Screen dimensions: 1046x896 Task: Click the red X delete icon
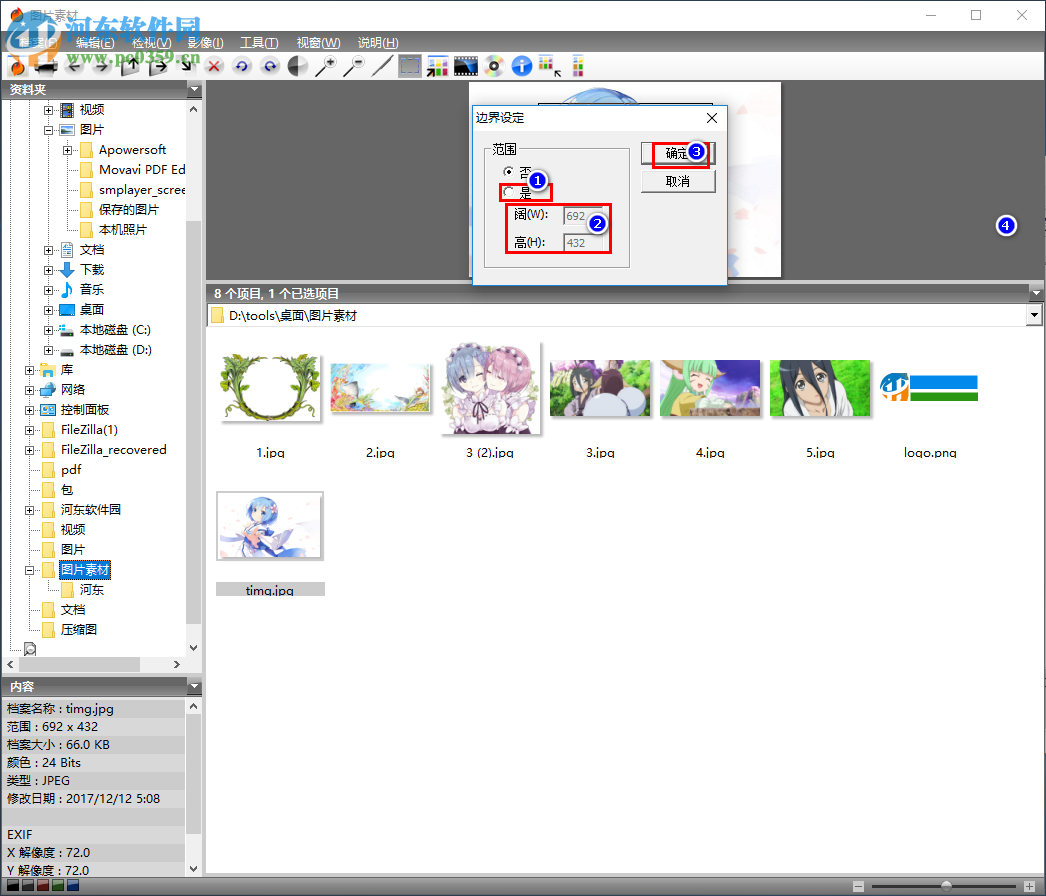coord(213,66)
